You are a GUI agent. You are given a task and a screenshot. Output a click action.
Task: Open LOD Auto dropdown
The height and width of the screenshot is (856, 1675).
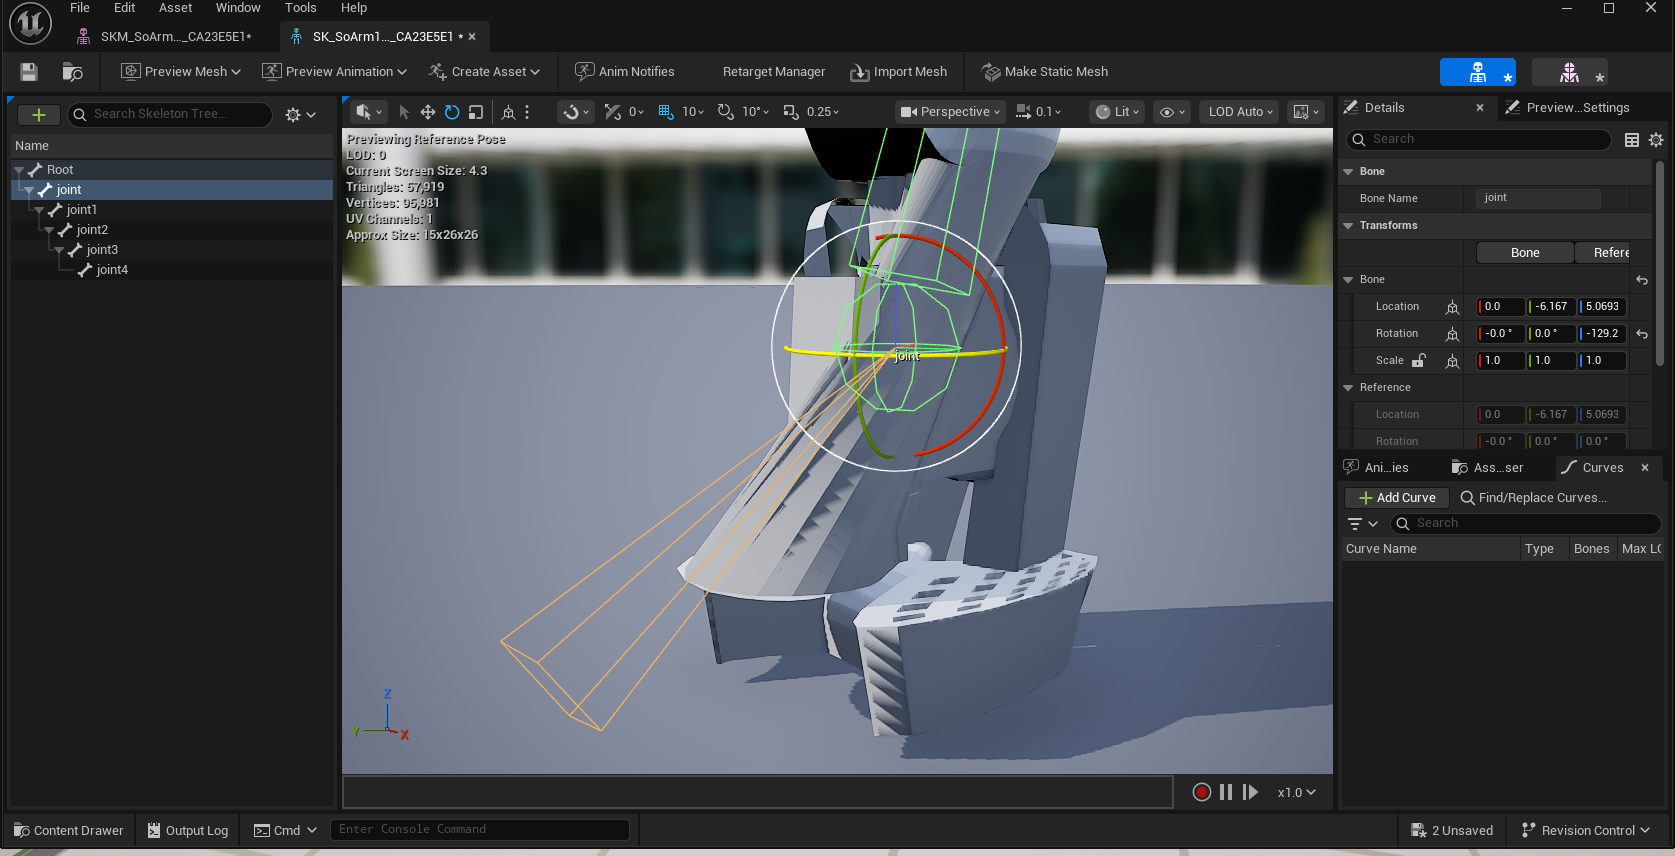(x=1240, y=112)
